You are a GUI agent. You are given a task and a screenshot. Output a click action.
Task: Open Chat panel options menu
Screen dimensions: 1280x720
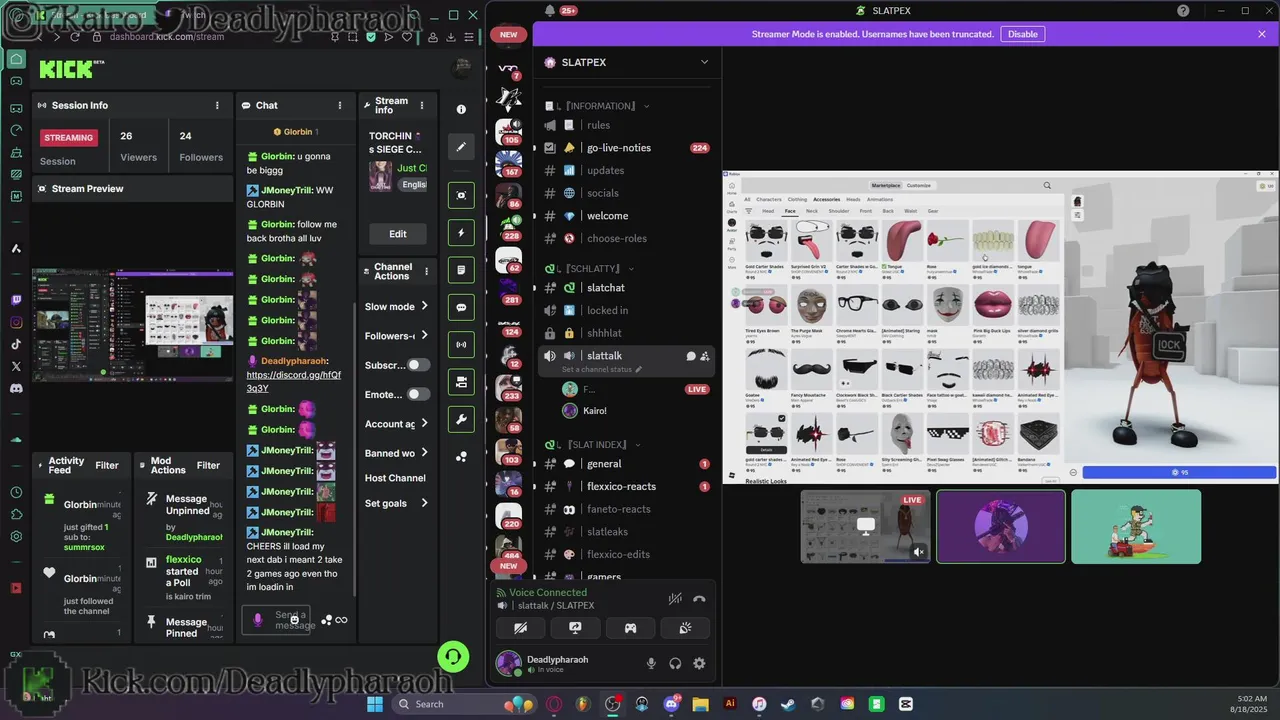click(339, 105)
